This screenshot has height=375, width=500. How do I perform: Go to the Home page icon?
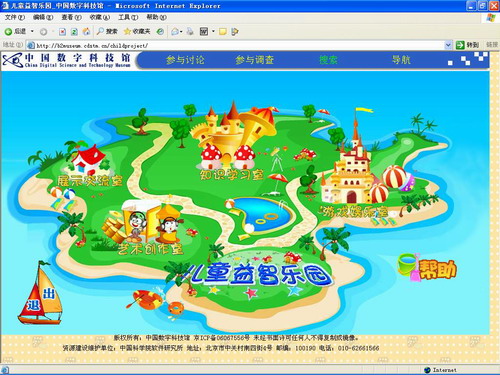point(86,32)
